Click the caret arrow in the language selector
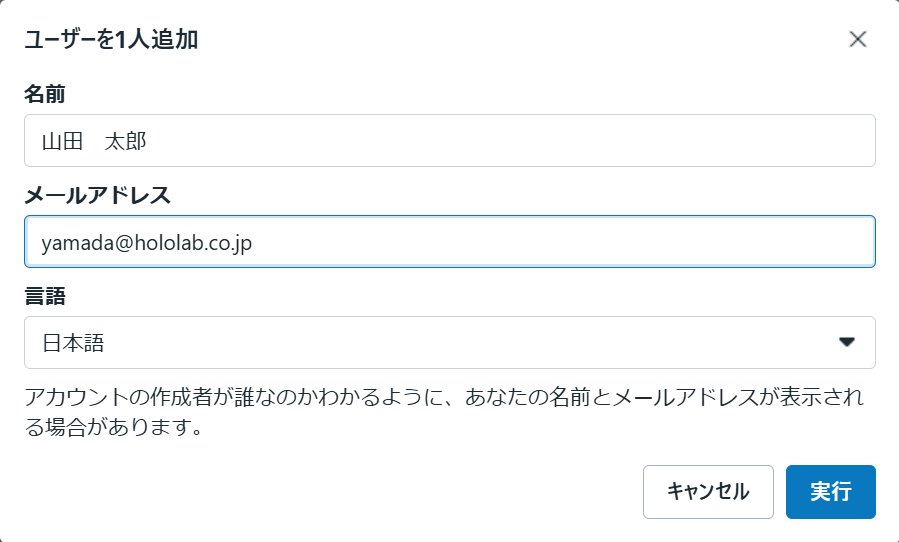 click(x=847, y=342)
